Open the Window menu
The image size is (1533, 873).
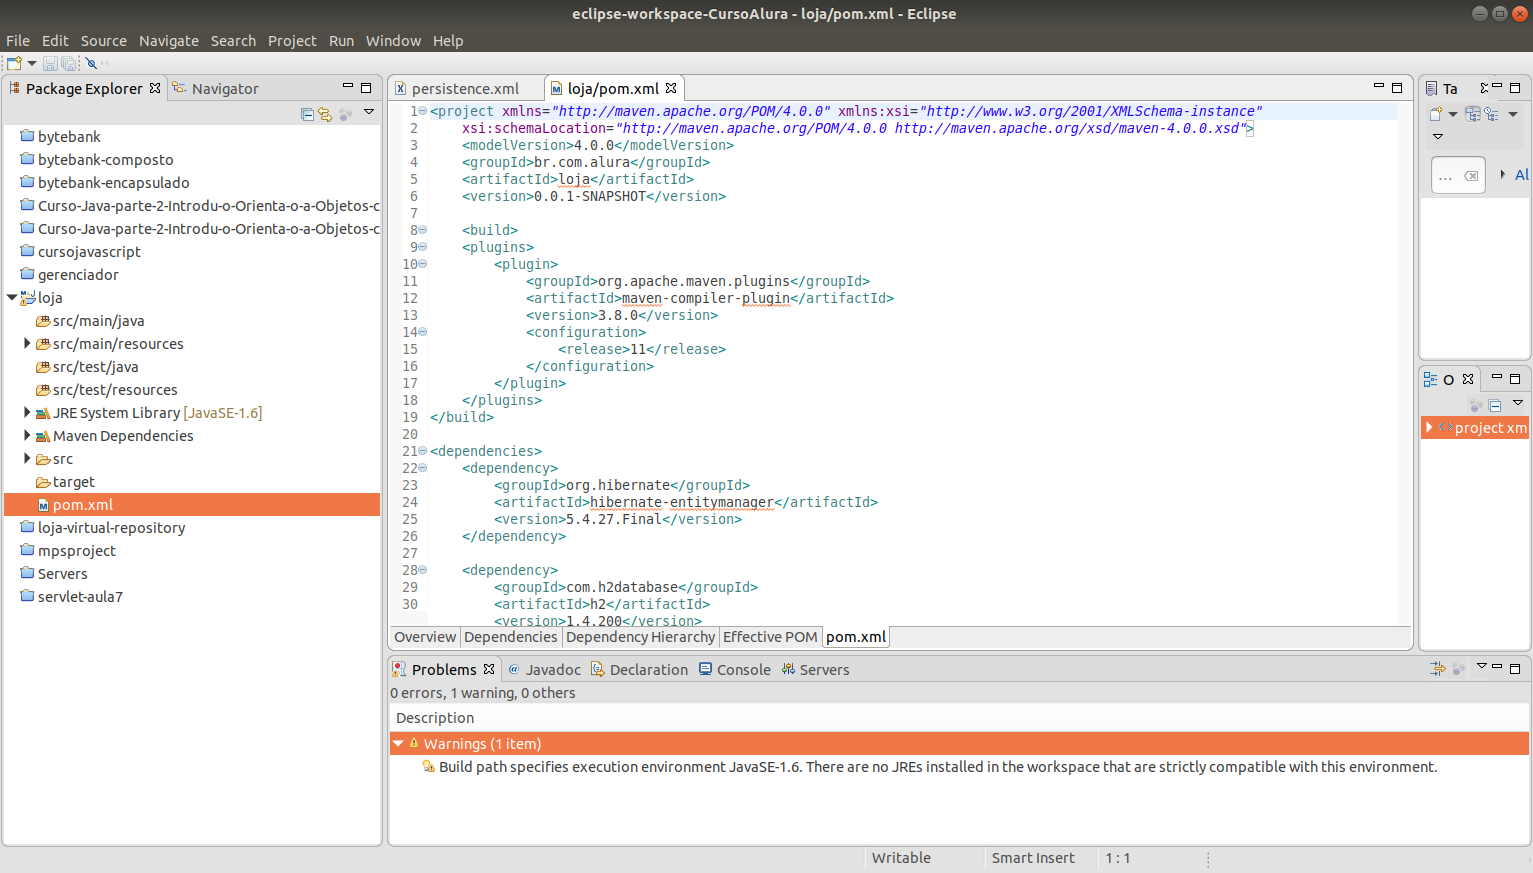point(393,41)
